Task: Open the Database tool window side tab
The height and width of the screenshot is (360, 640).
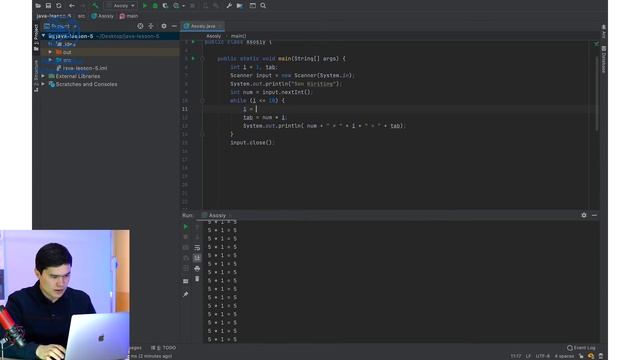Action: coord(603,59)
